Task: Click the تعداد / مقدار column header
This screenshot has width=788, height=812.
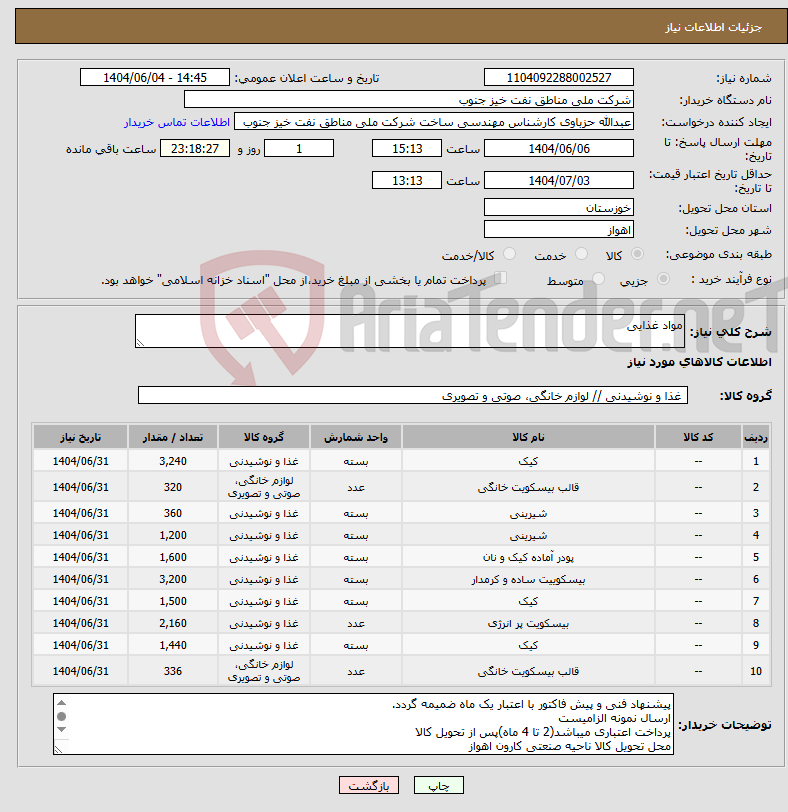Action: [173, 437]
